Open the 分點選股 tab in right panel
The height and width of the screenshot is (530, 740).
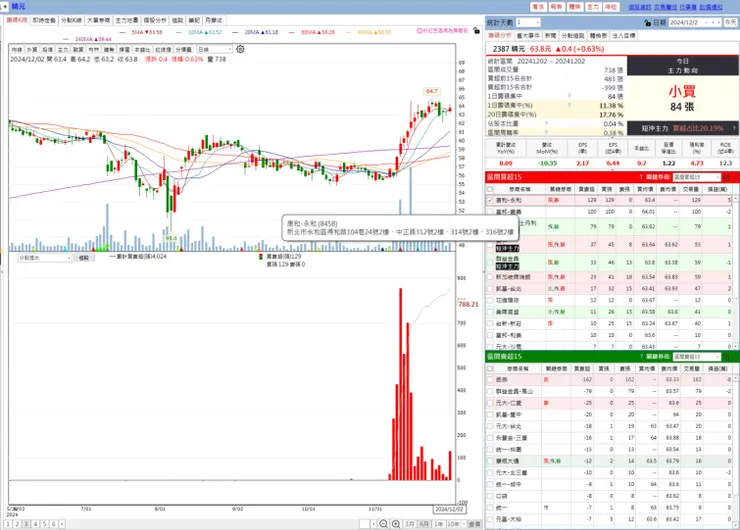[x=572, y=35]
